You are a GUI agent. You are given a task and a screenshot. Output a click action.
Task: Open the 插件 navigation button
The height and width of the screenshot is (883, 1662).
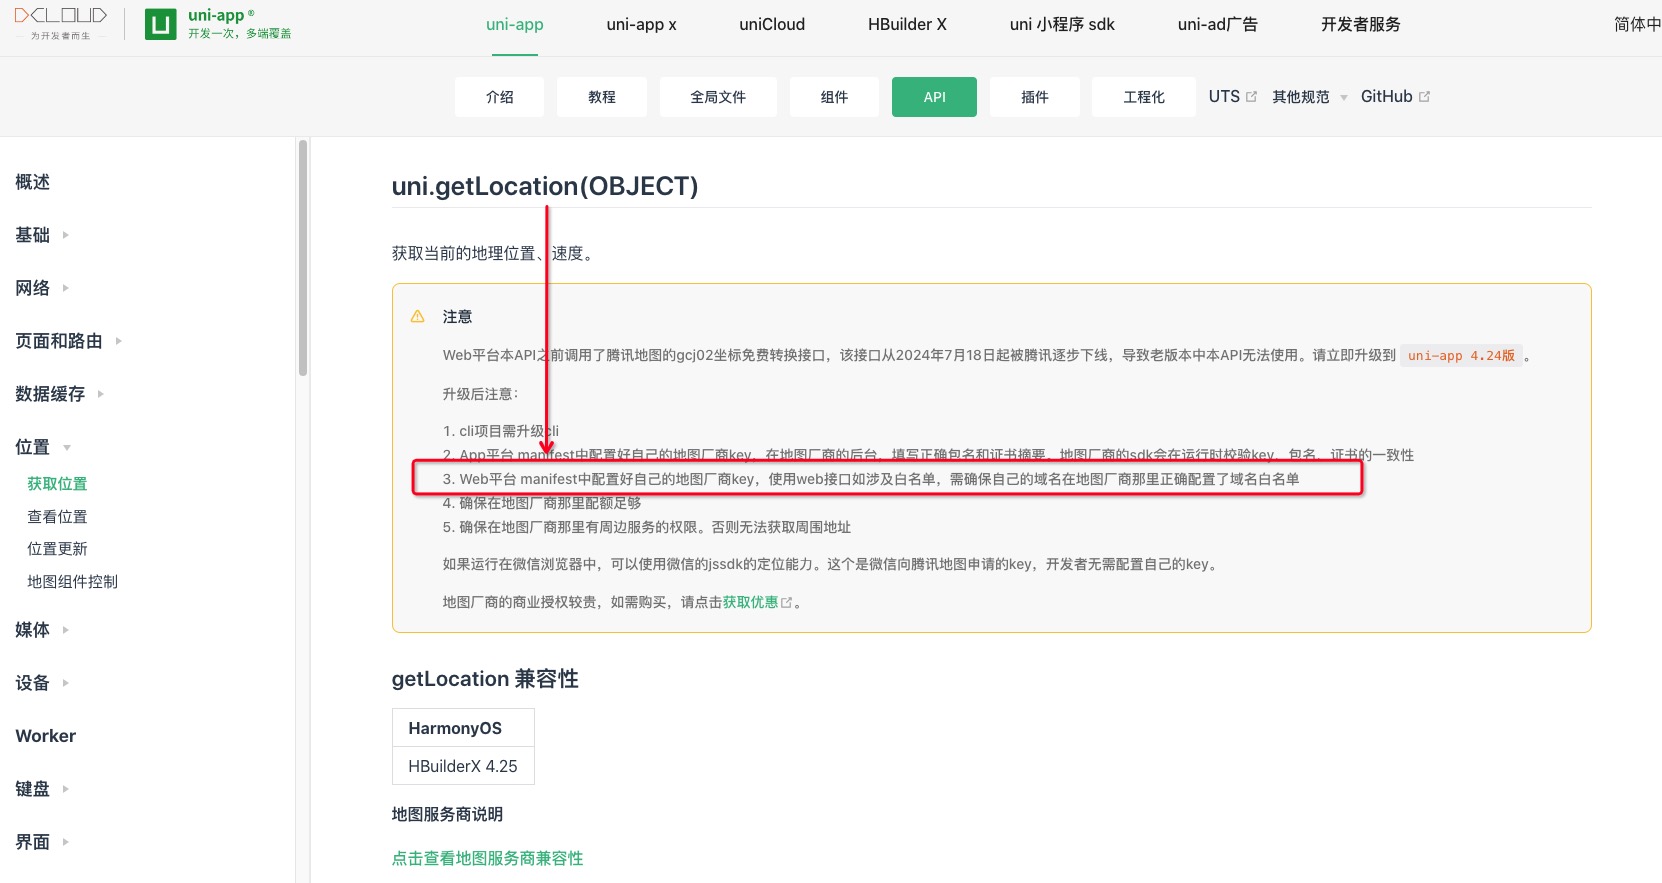pos(1034,97)
